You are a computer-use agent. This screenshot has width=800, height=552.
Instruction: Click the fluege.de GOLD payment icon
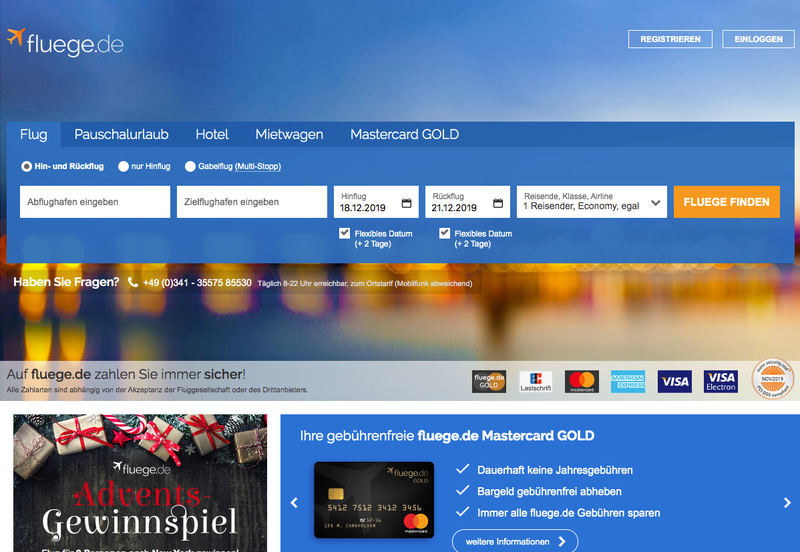coord(489,382)
